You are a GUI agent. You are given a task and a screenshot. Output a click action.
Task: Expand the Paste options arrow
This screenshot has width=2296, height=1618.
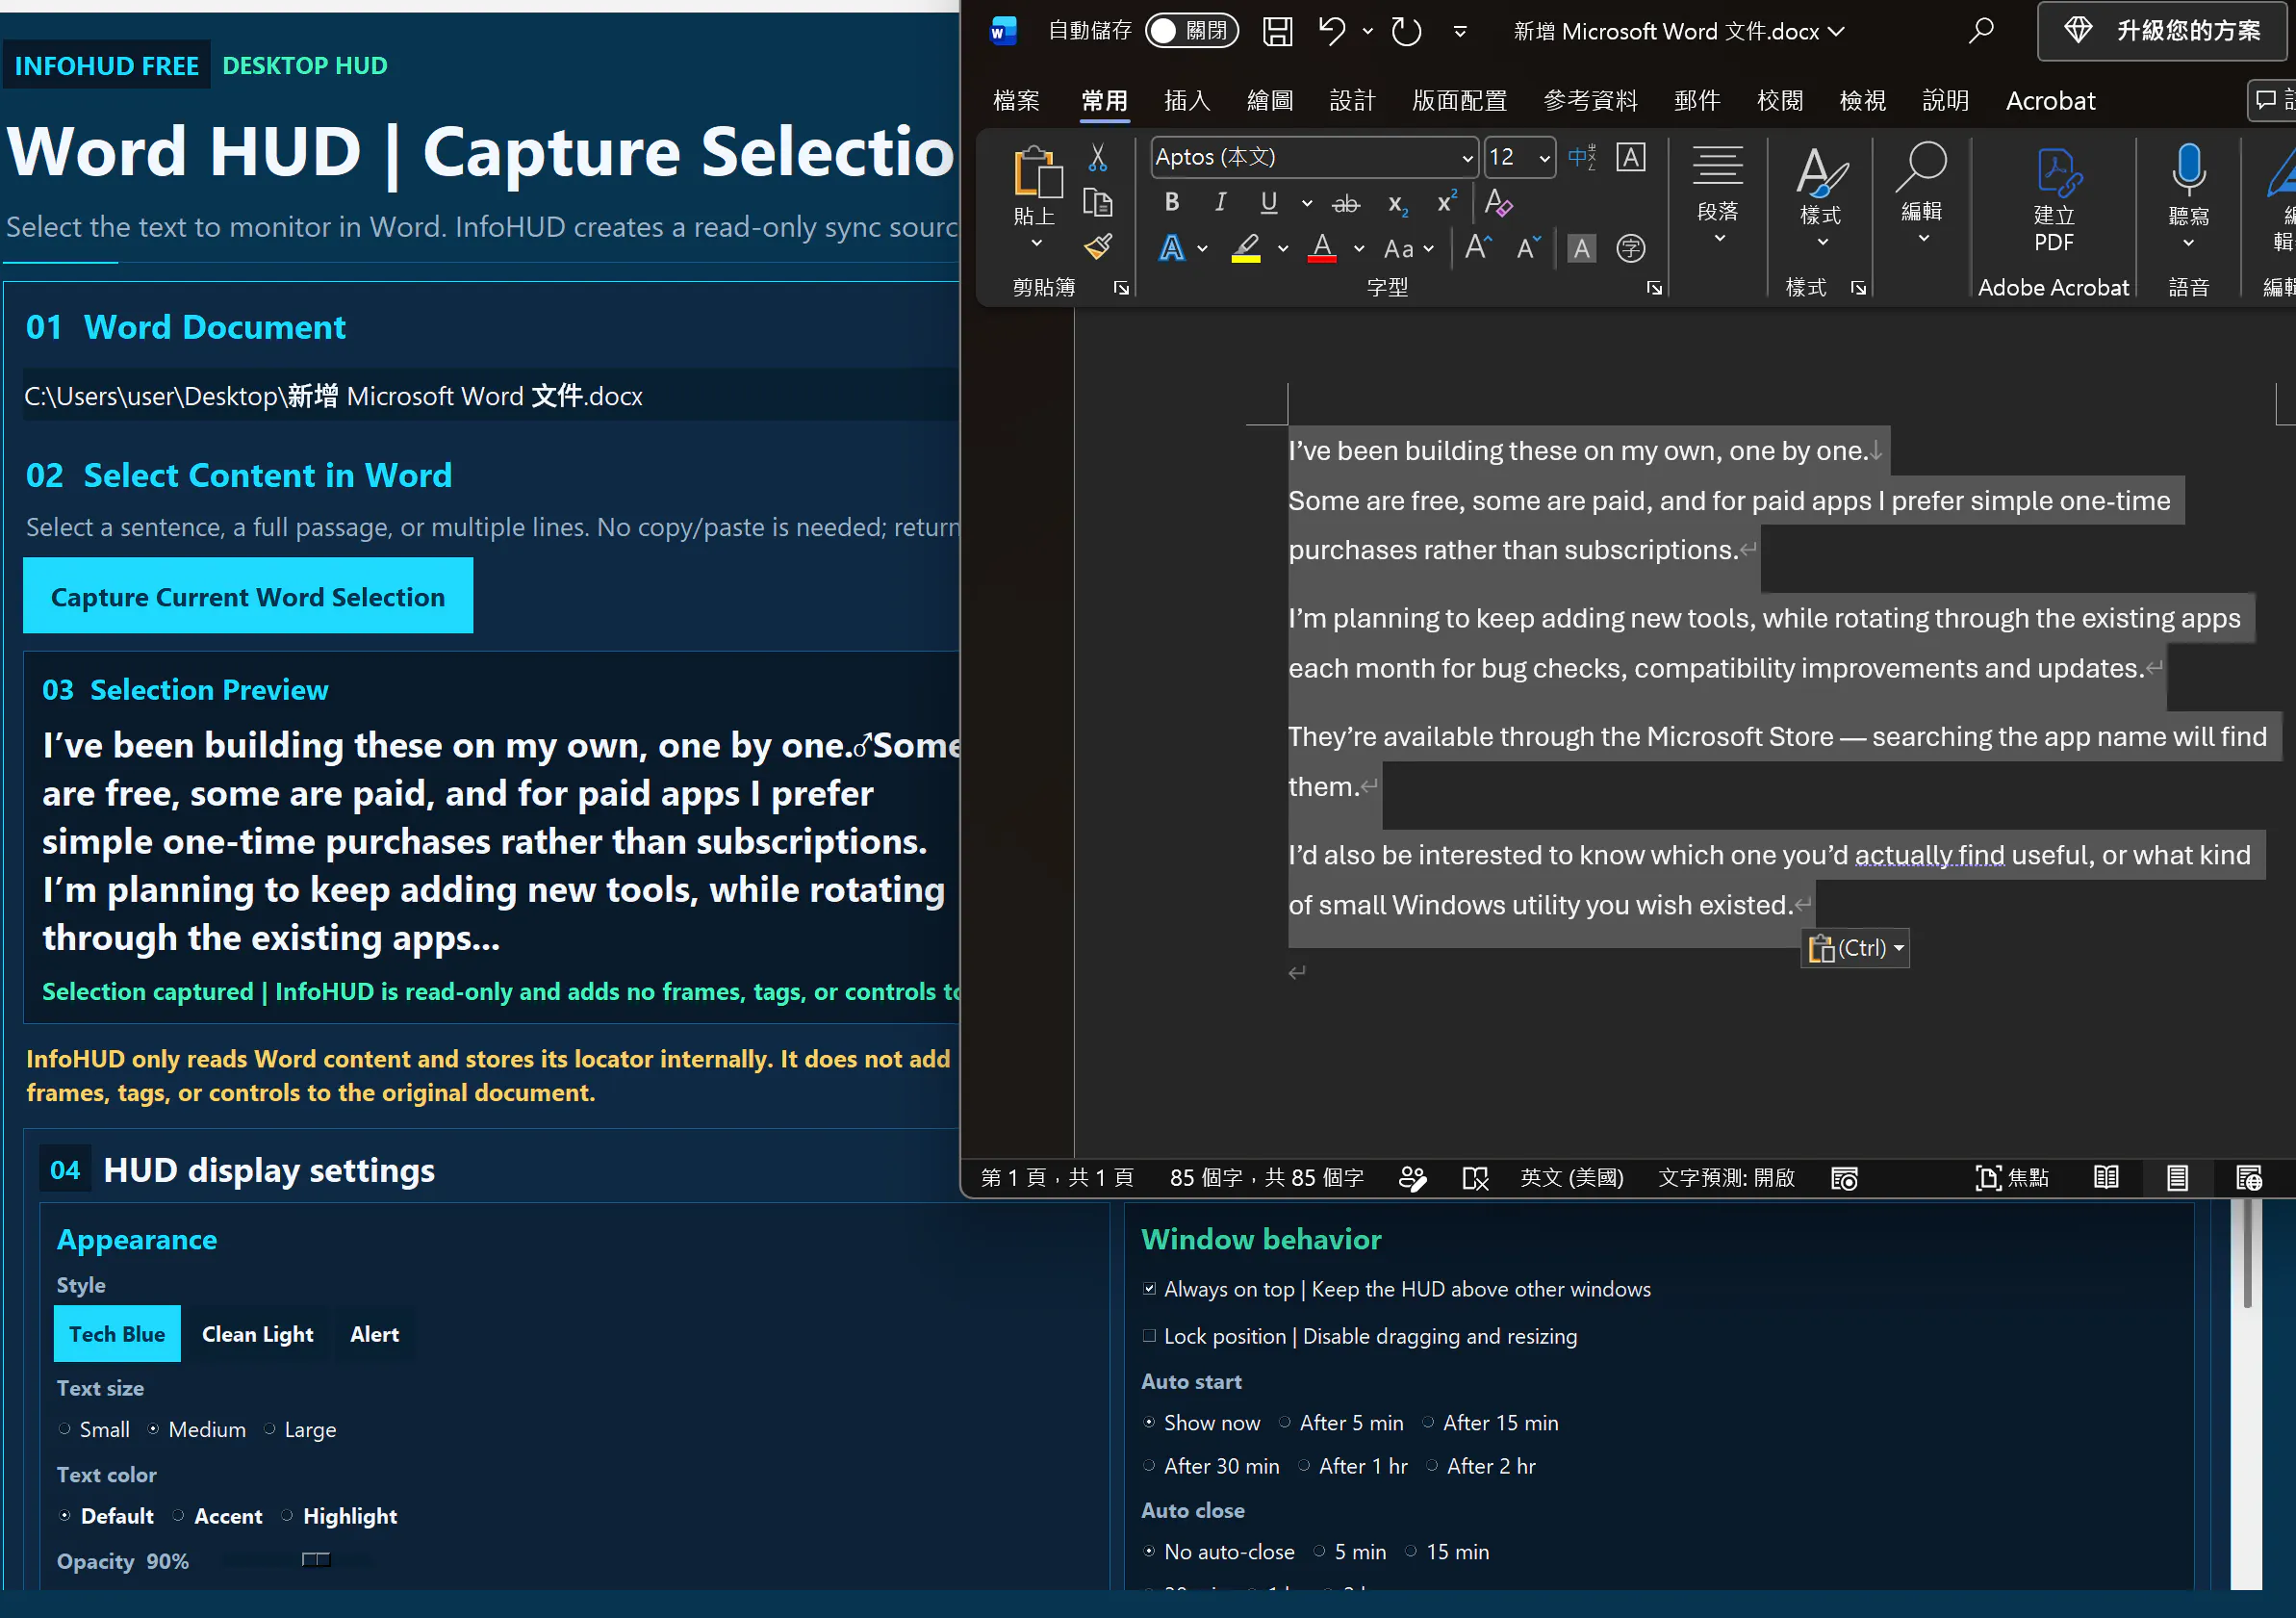pyautogui.click(x=1037, y=243)
